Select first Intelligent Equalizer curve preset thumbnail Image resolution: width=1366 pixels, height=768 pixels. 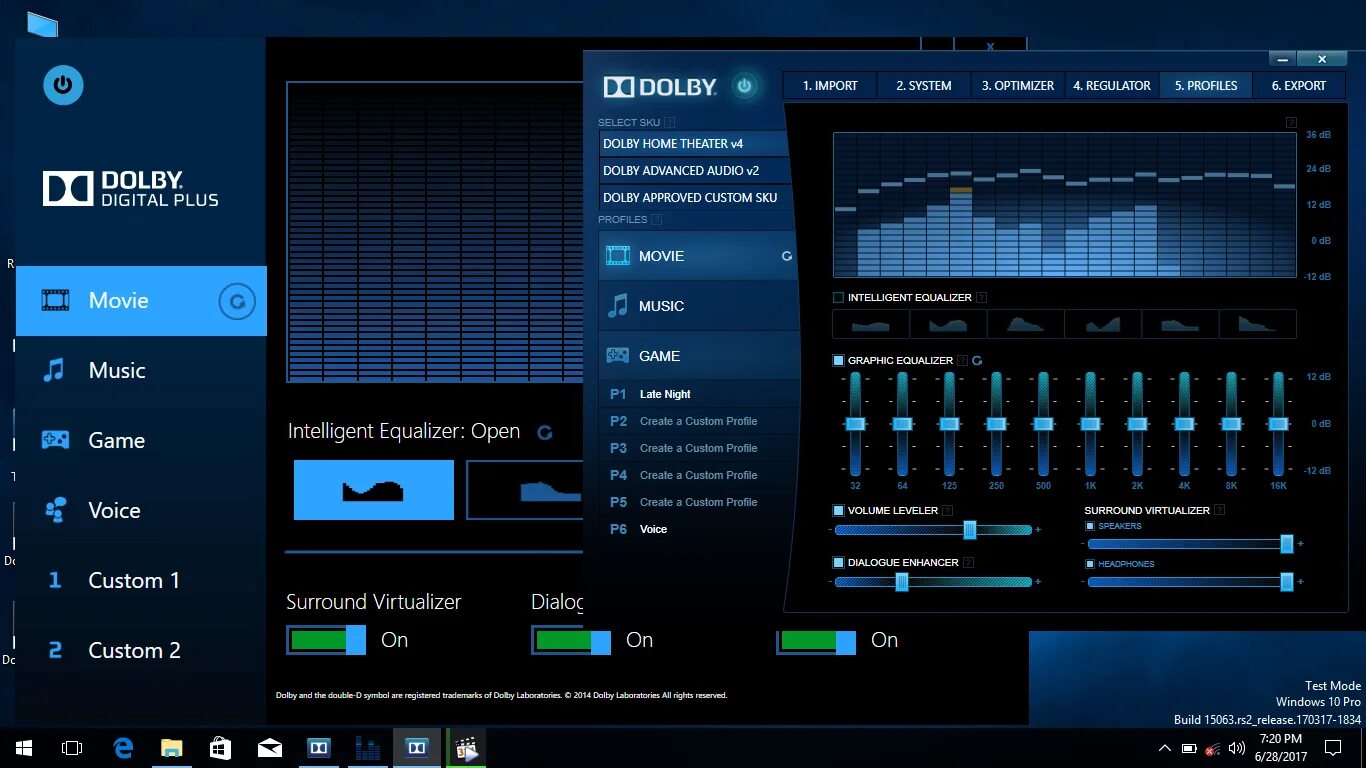(x=871, y=324)
